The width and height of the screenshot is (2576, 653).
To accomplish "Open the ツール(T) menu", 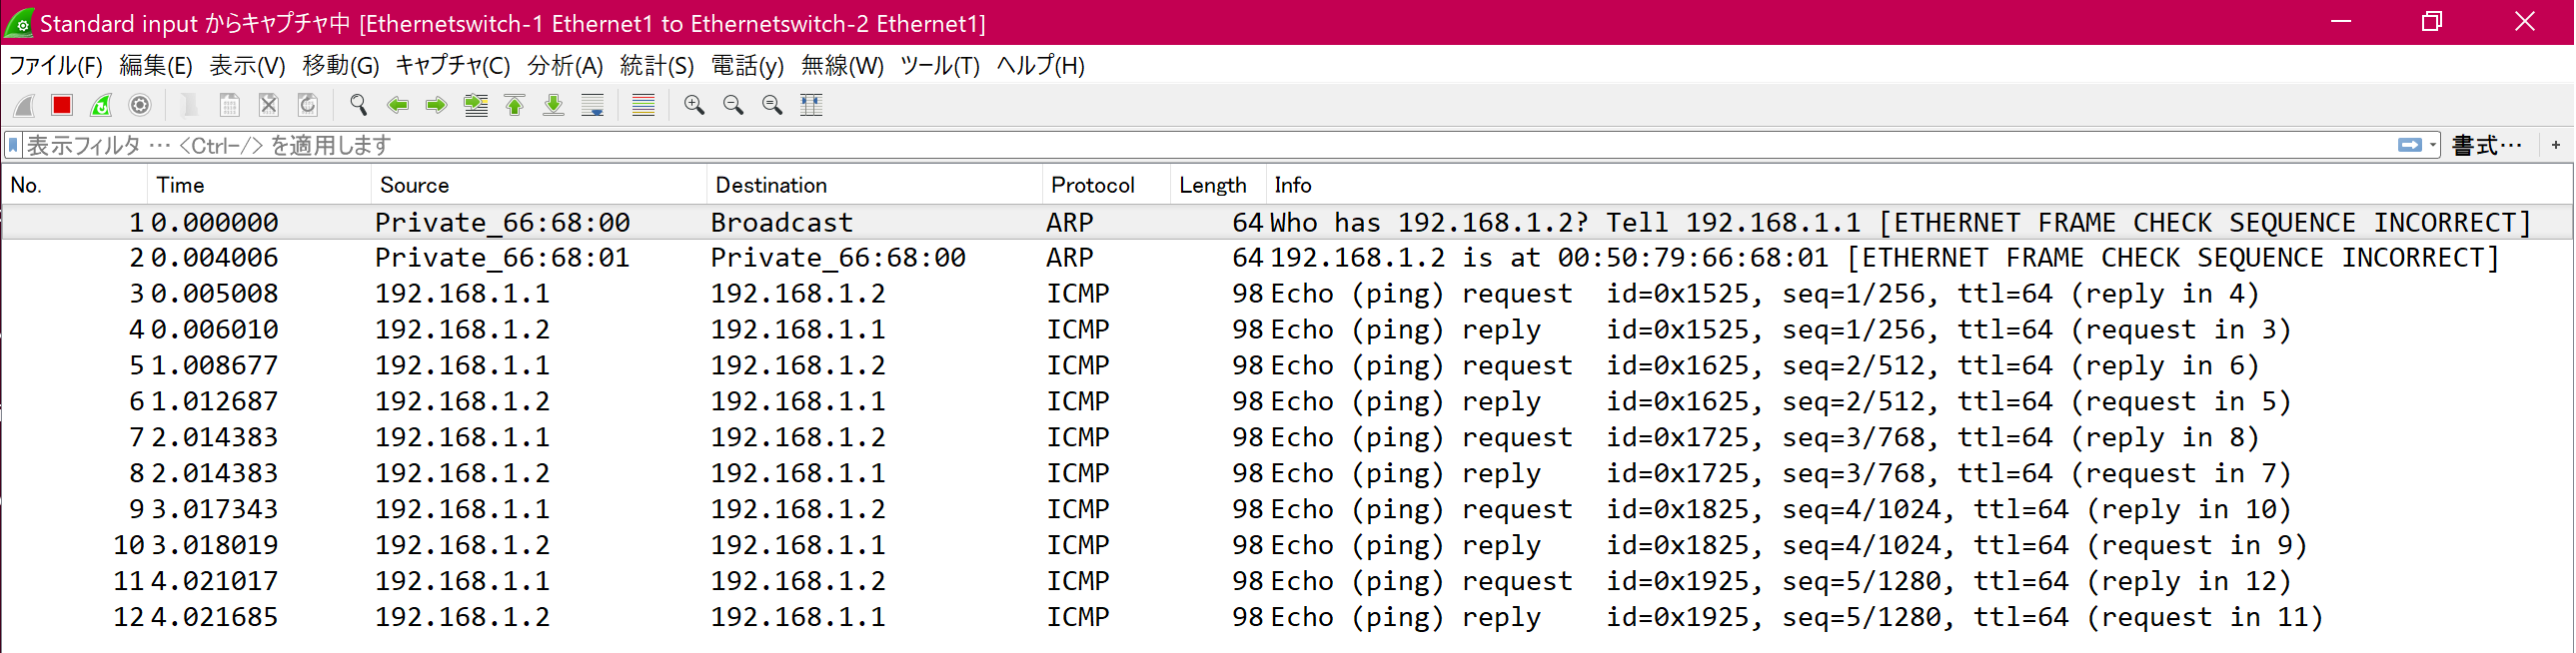I will [x=940, y=66].
